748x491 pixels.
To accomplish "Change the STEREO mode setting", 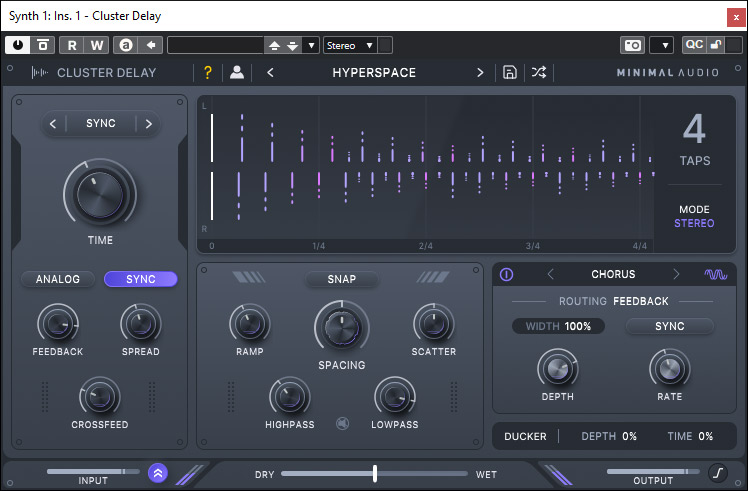I will coord(694,223).
